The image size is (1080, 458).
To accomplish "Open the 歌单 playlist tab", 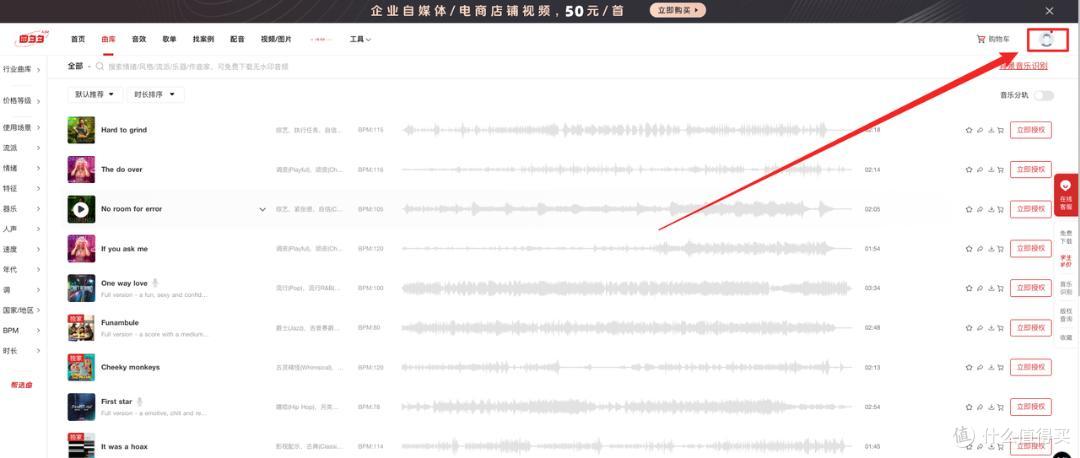I will pyautogui.click(x=169, y=39).
